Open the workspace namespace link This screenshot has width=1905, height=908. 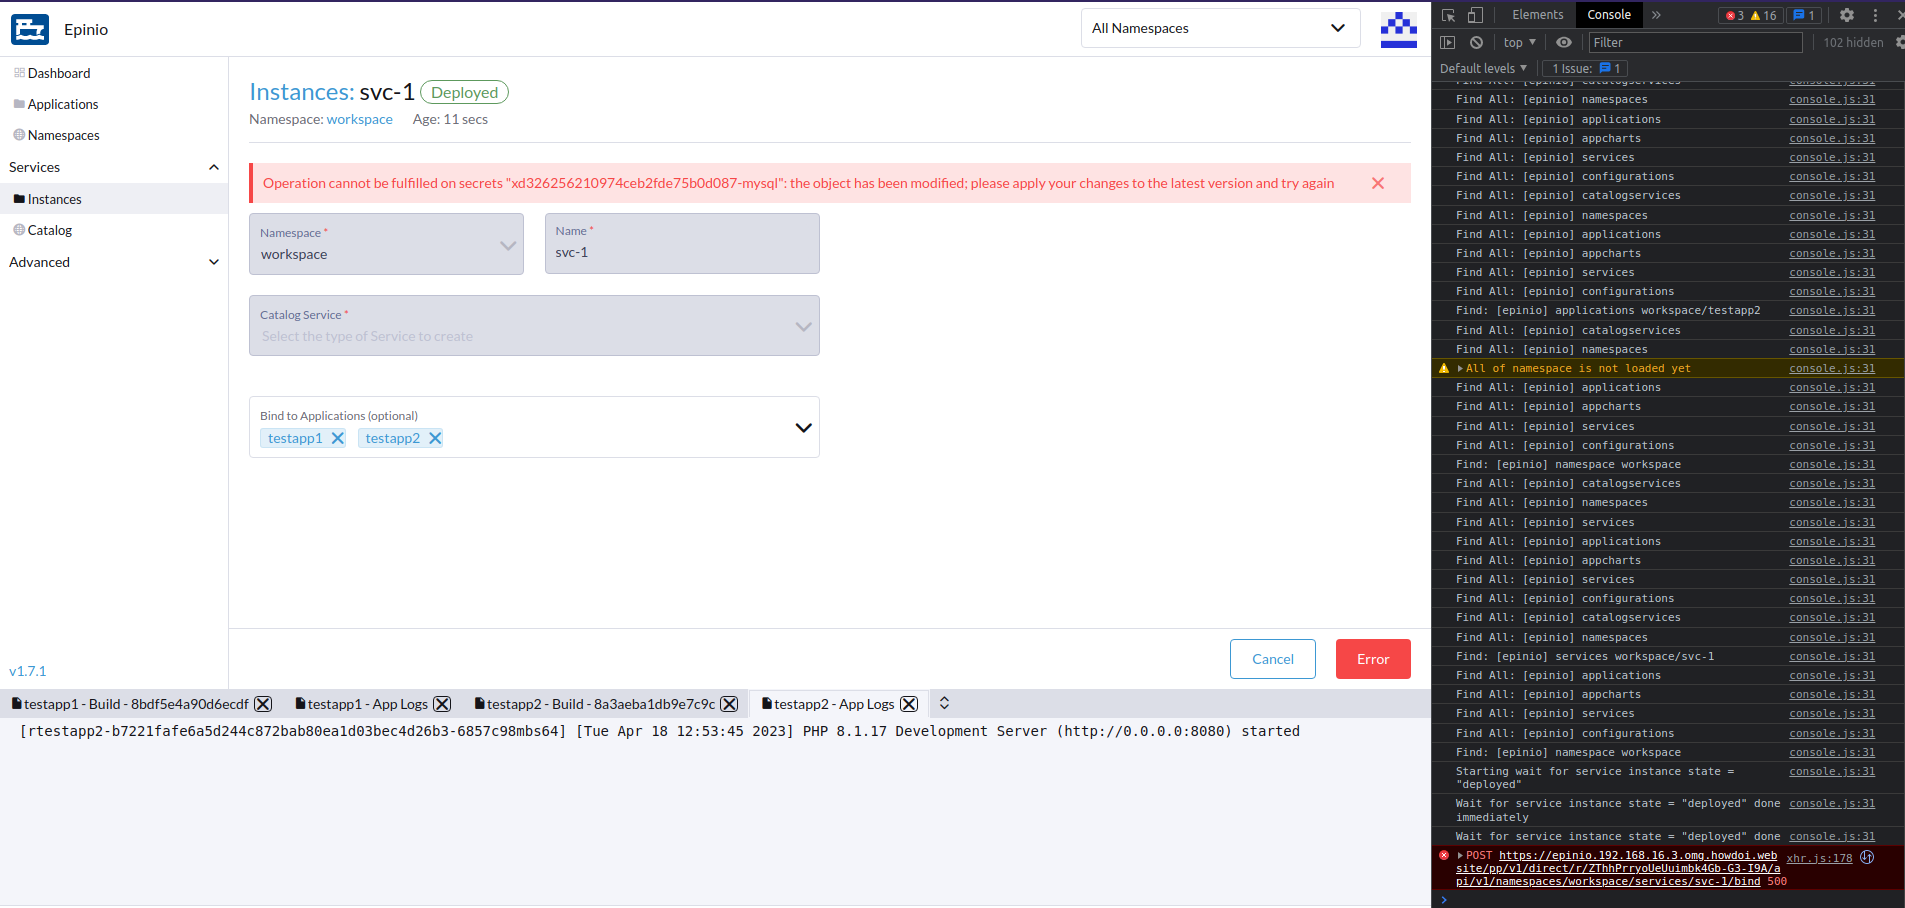tap(358, 119)
